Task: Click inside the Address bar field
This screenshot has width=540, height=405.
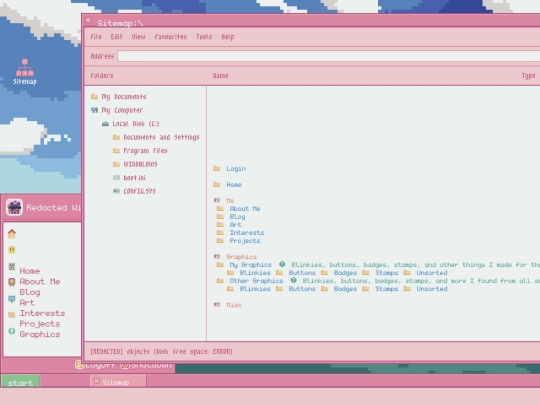Action: [329, 56]
